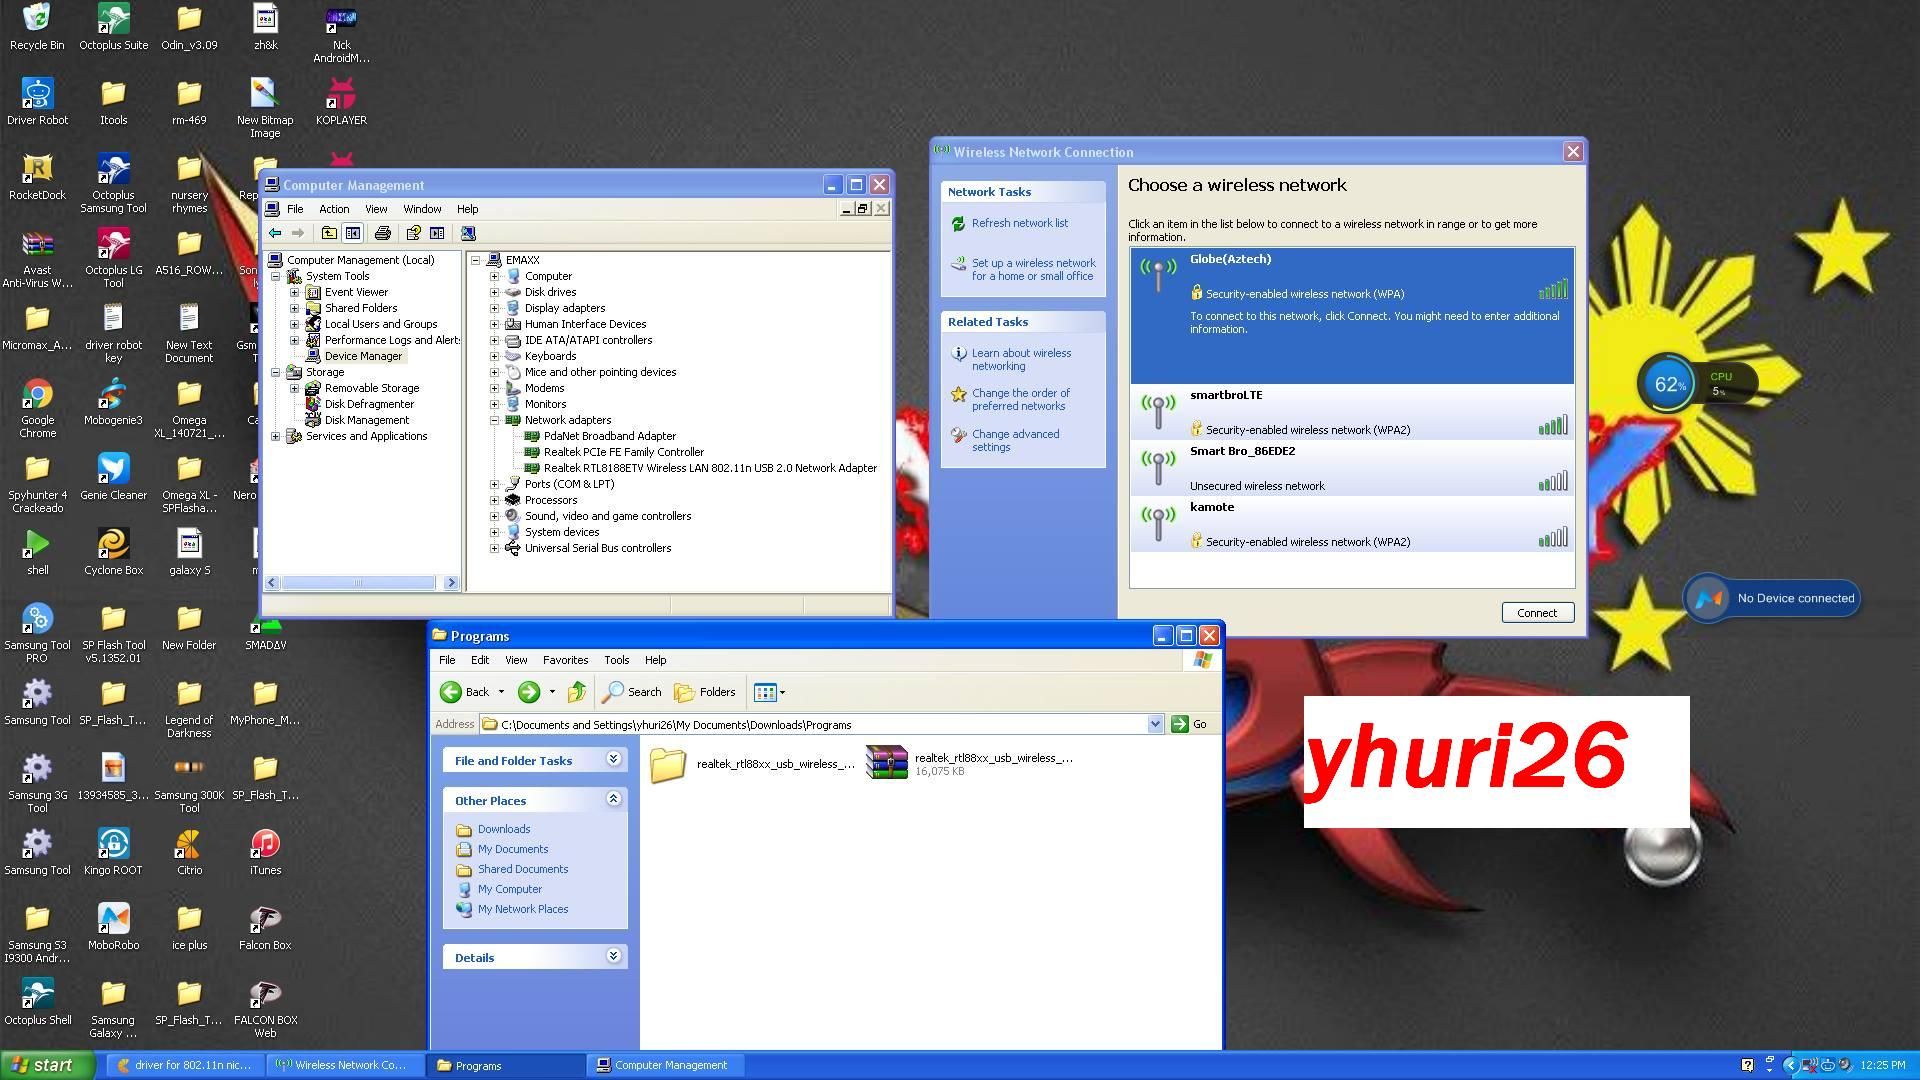
Task: Click the Connect button
Action: [1537, 613]
